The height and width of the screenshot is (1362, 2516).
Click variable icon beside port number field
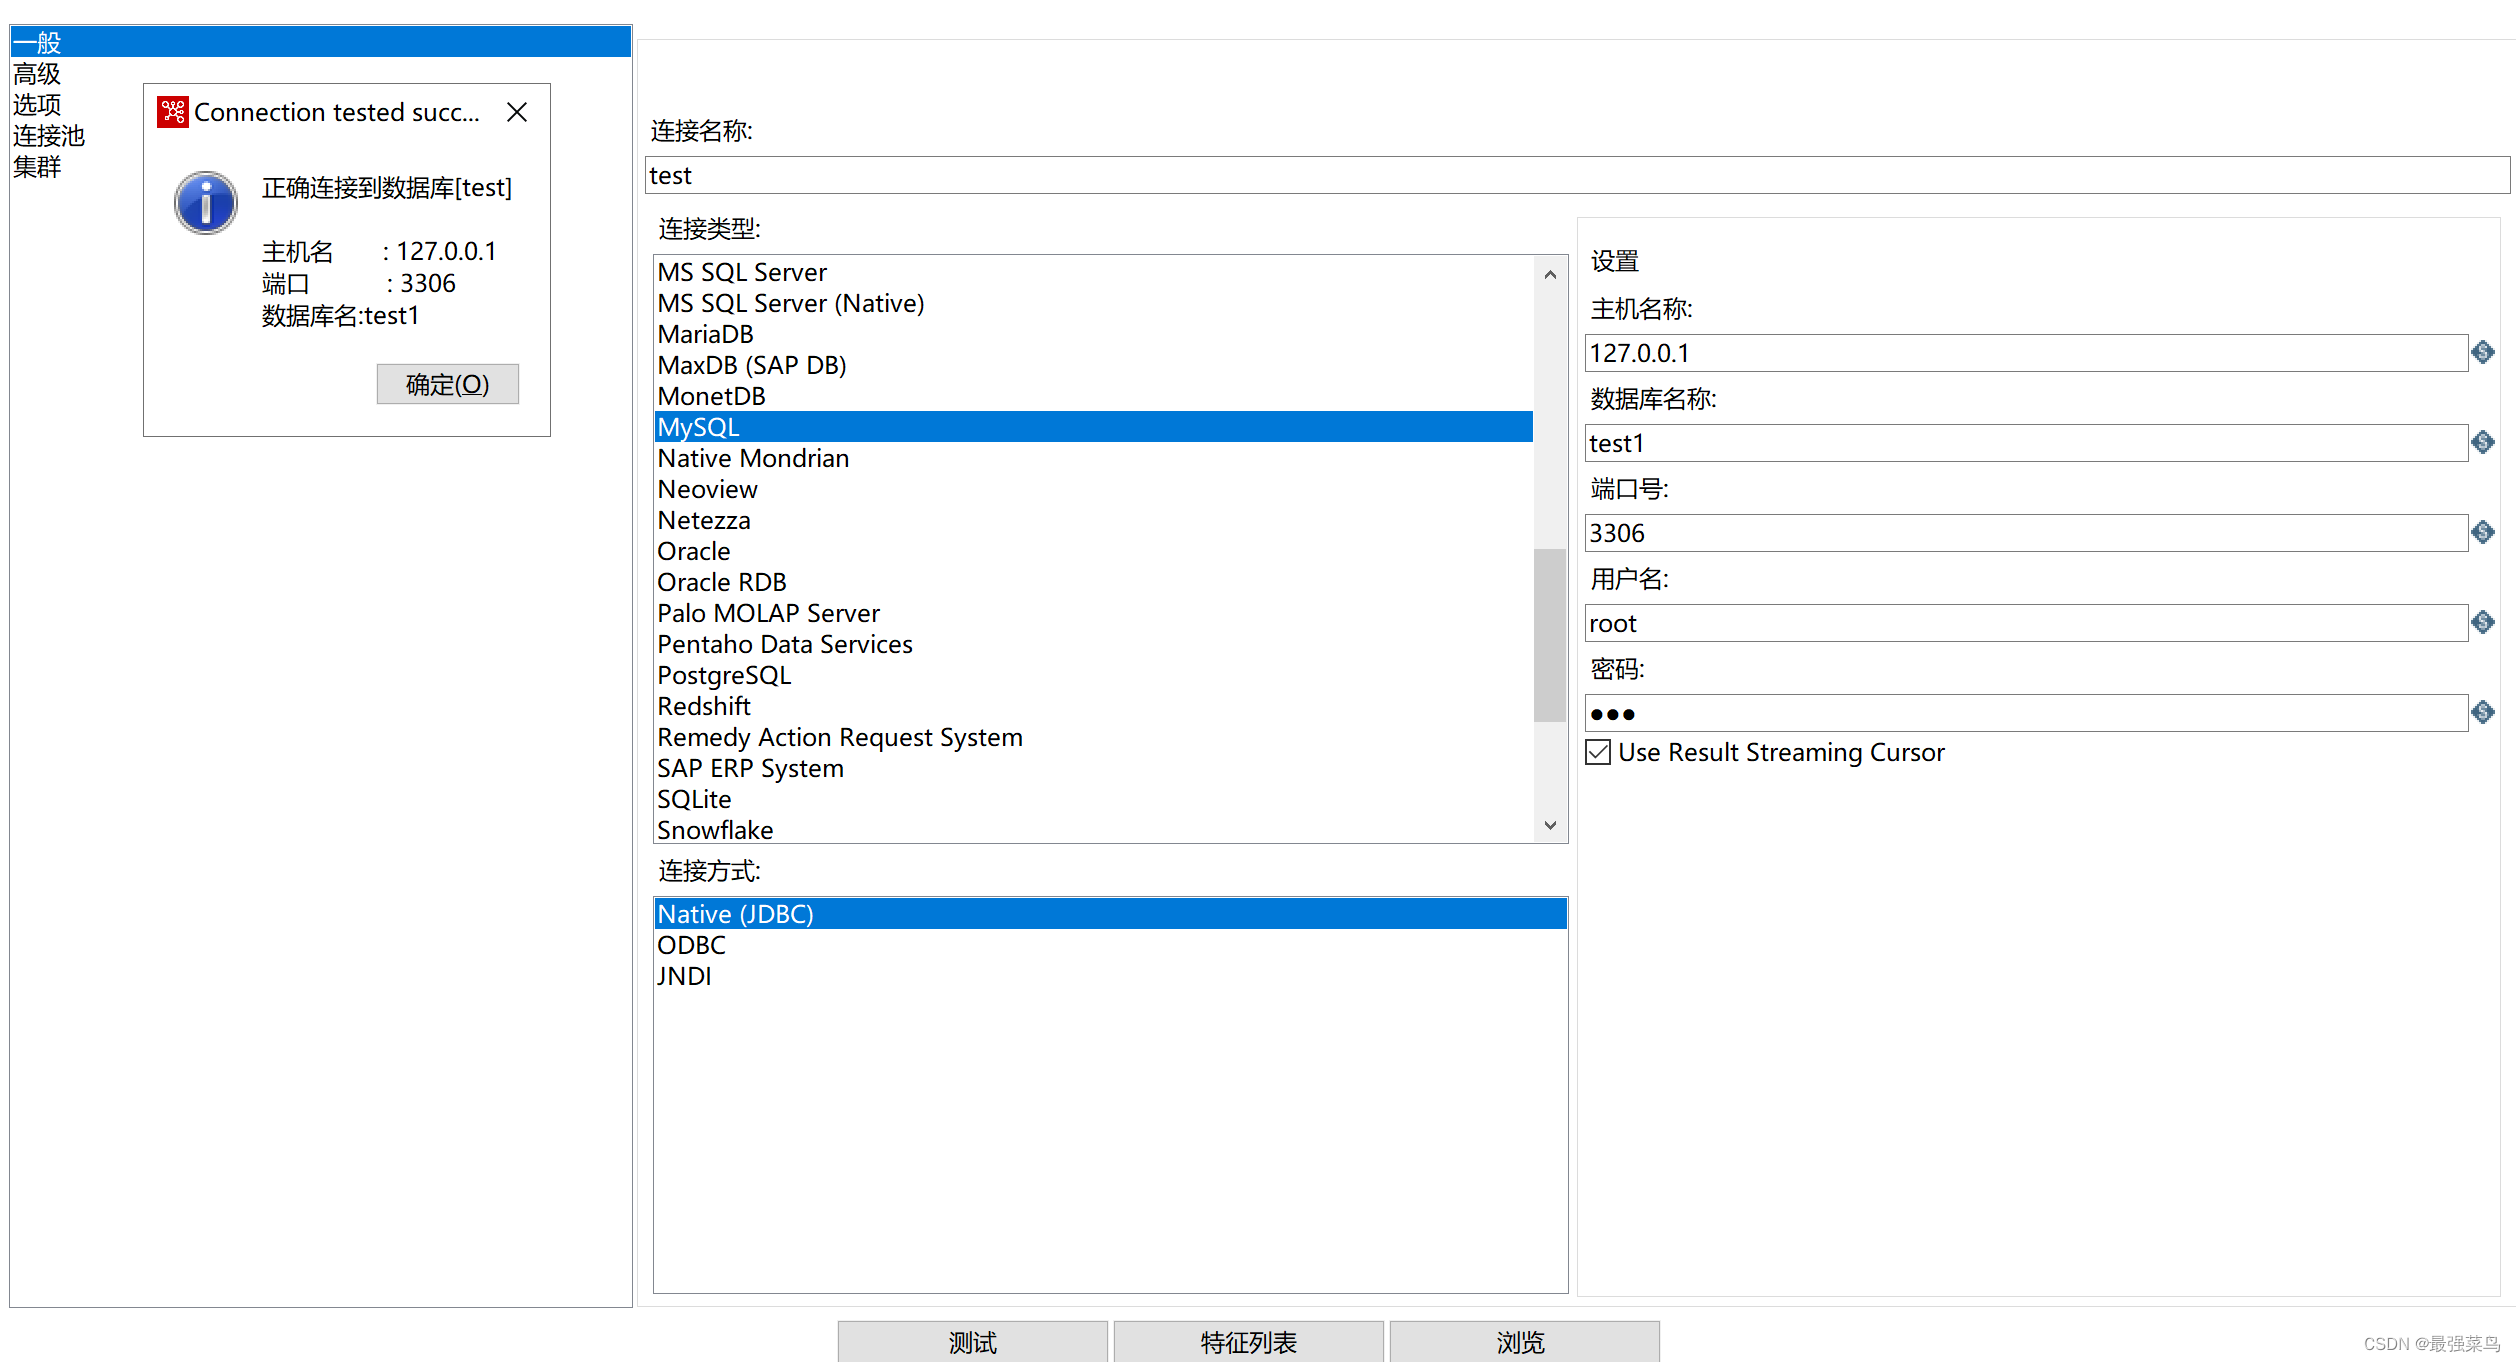click(x=2482, y=532)
